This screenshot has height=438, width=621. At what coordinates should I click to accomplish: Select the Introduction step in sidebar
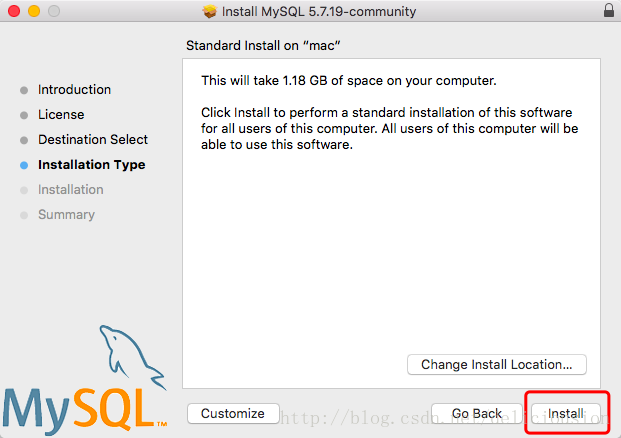[x=74, y=90]
